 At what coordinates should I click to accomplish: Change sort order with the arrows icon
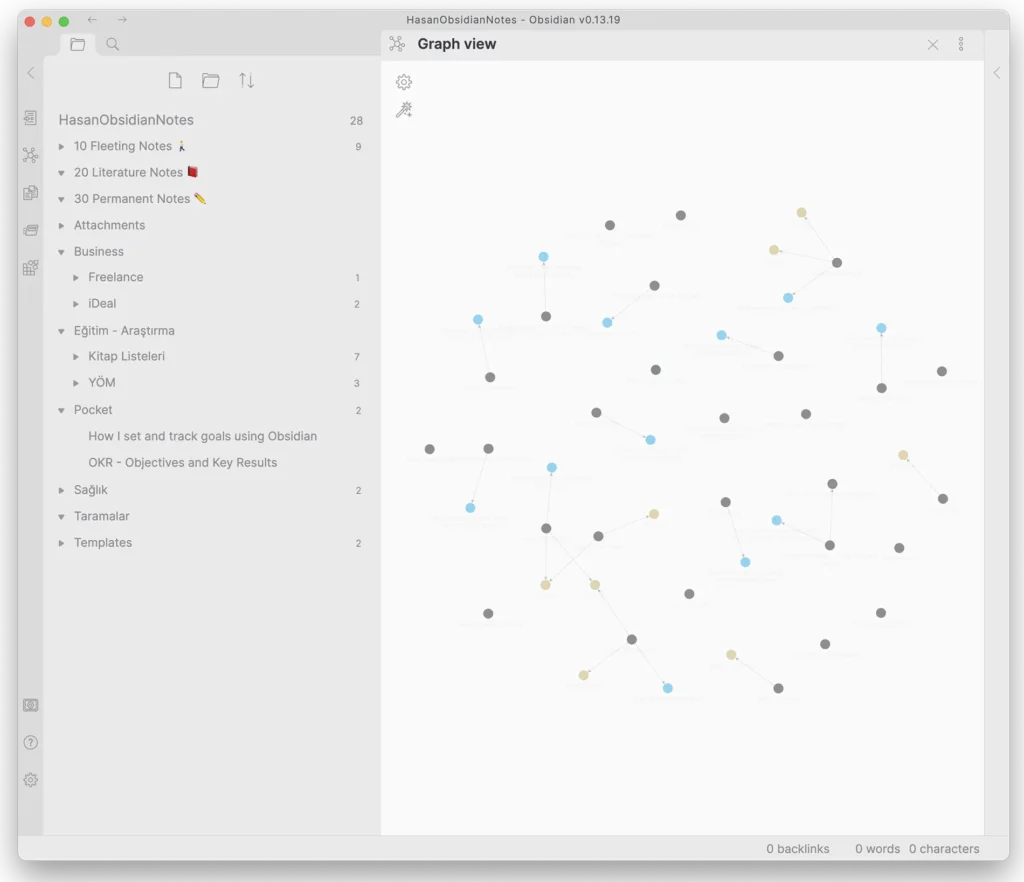(246, 81)
